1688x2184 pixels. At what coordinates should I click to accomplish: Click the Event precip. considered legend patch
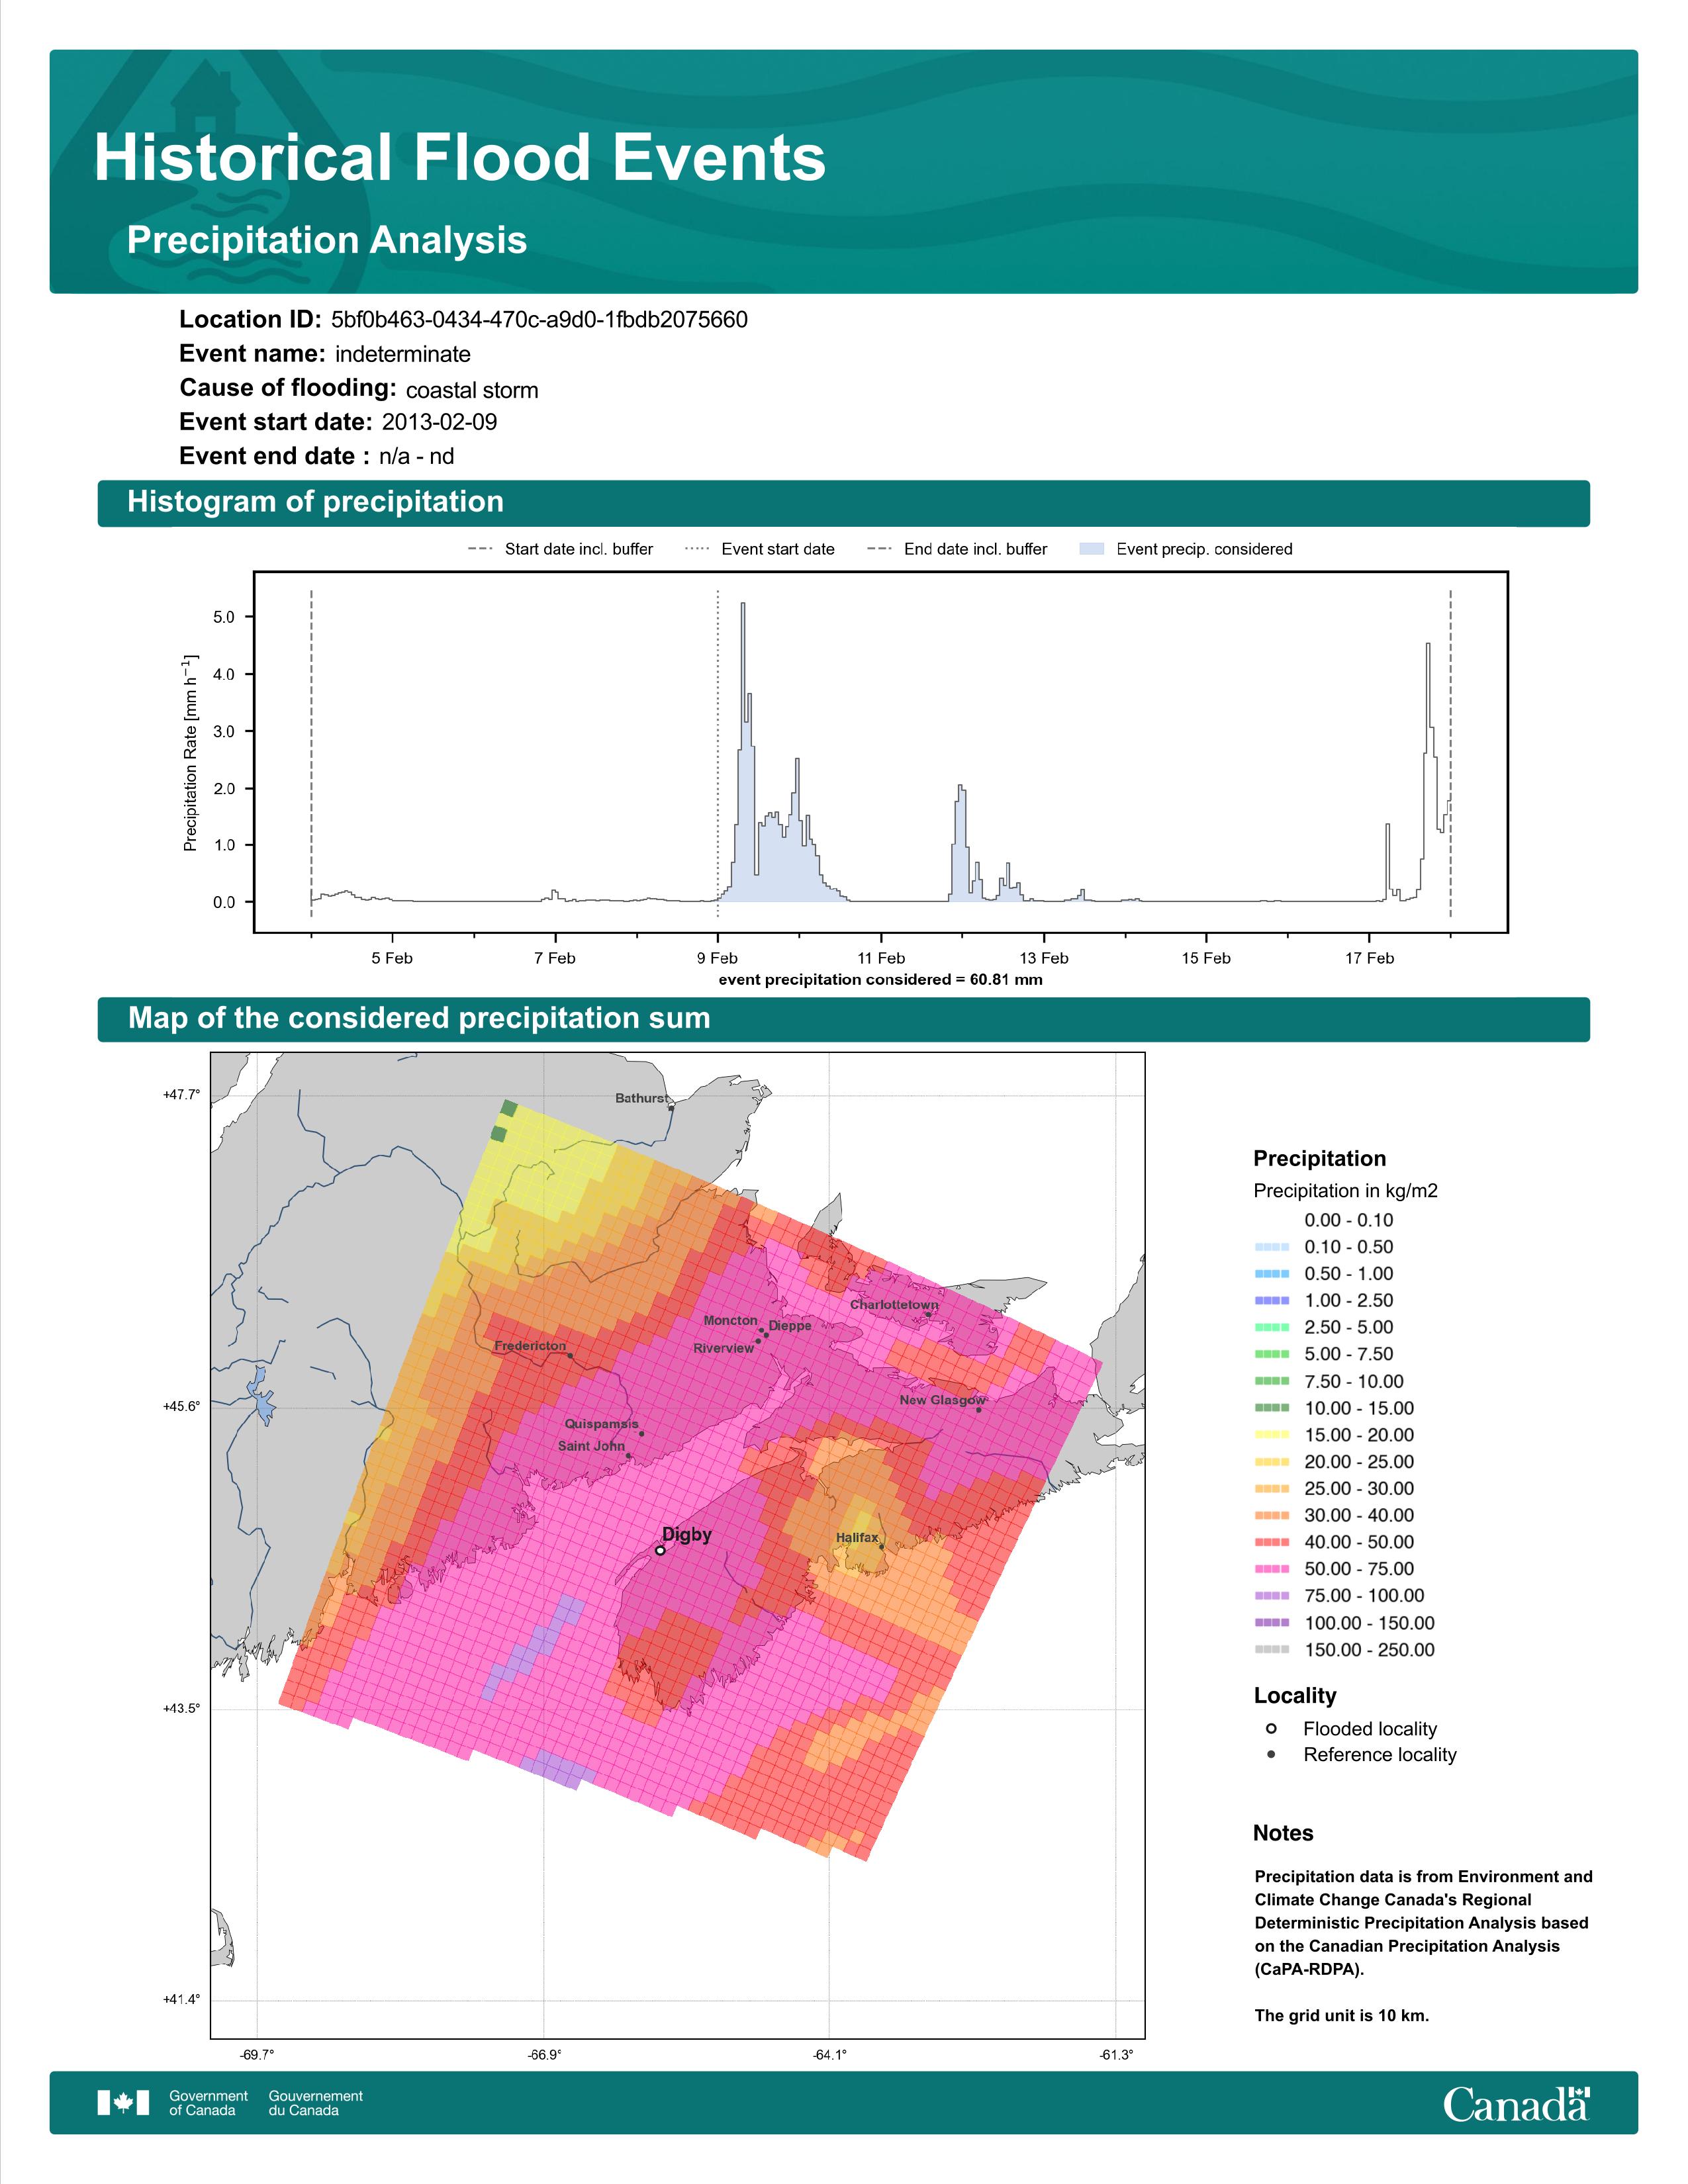click(x=1092, y=549)
